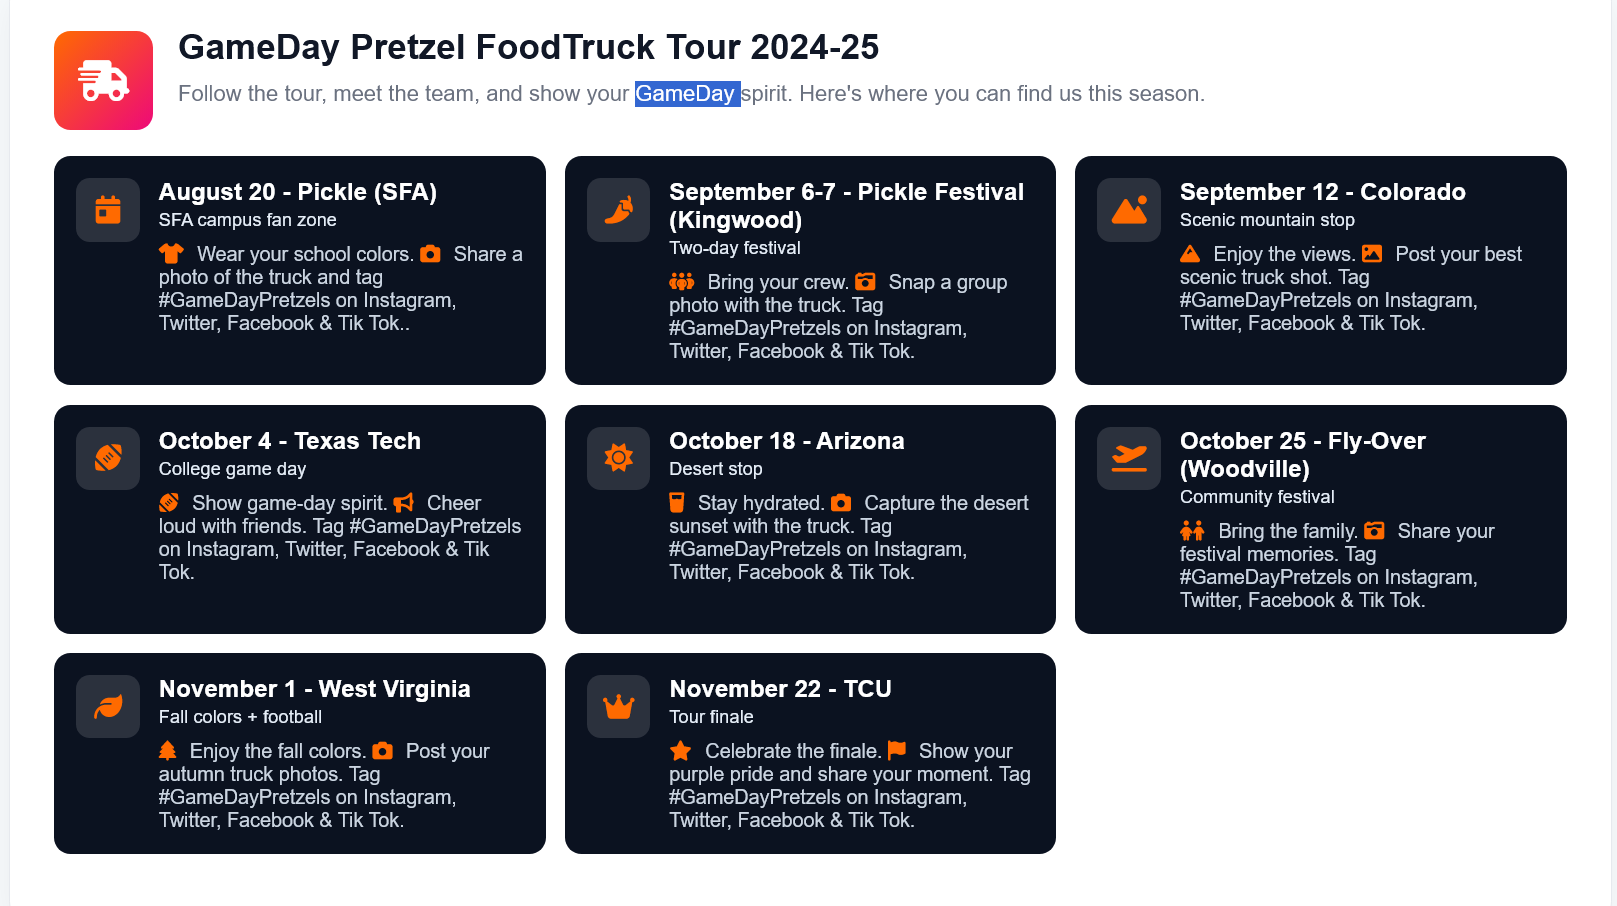Click the 'Tour finale' subtitle text

coord(711,717)
